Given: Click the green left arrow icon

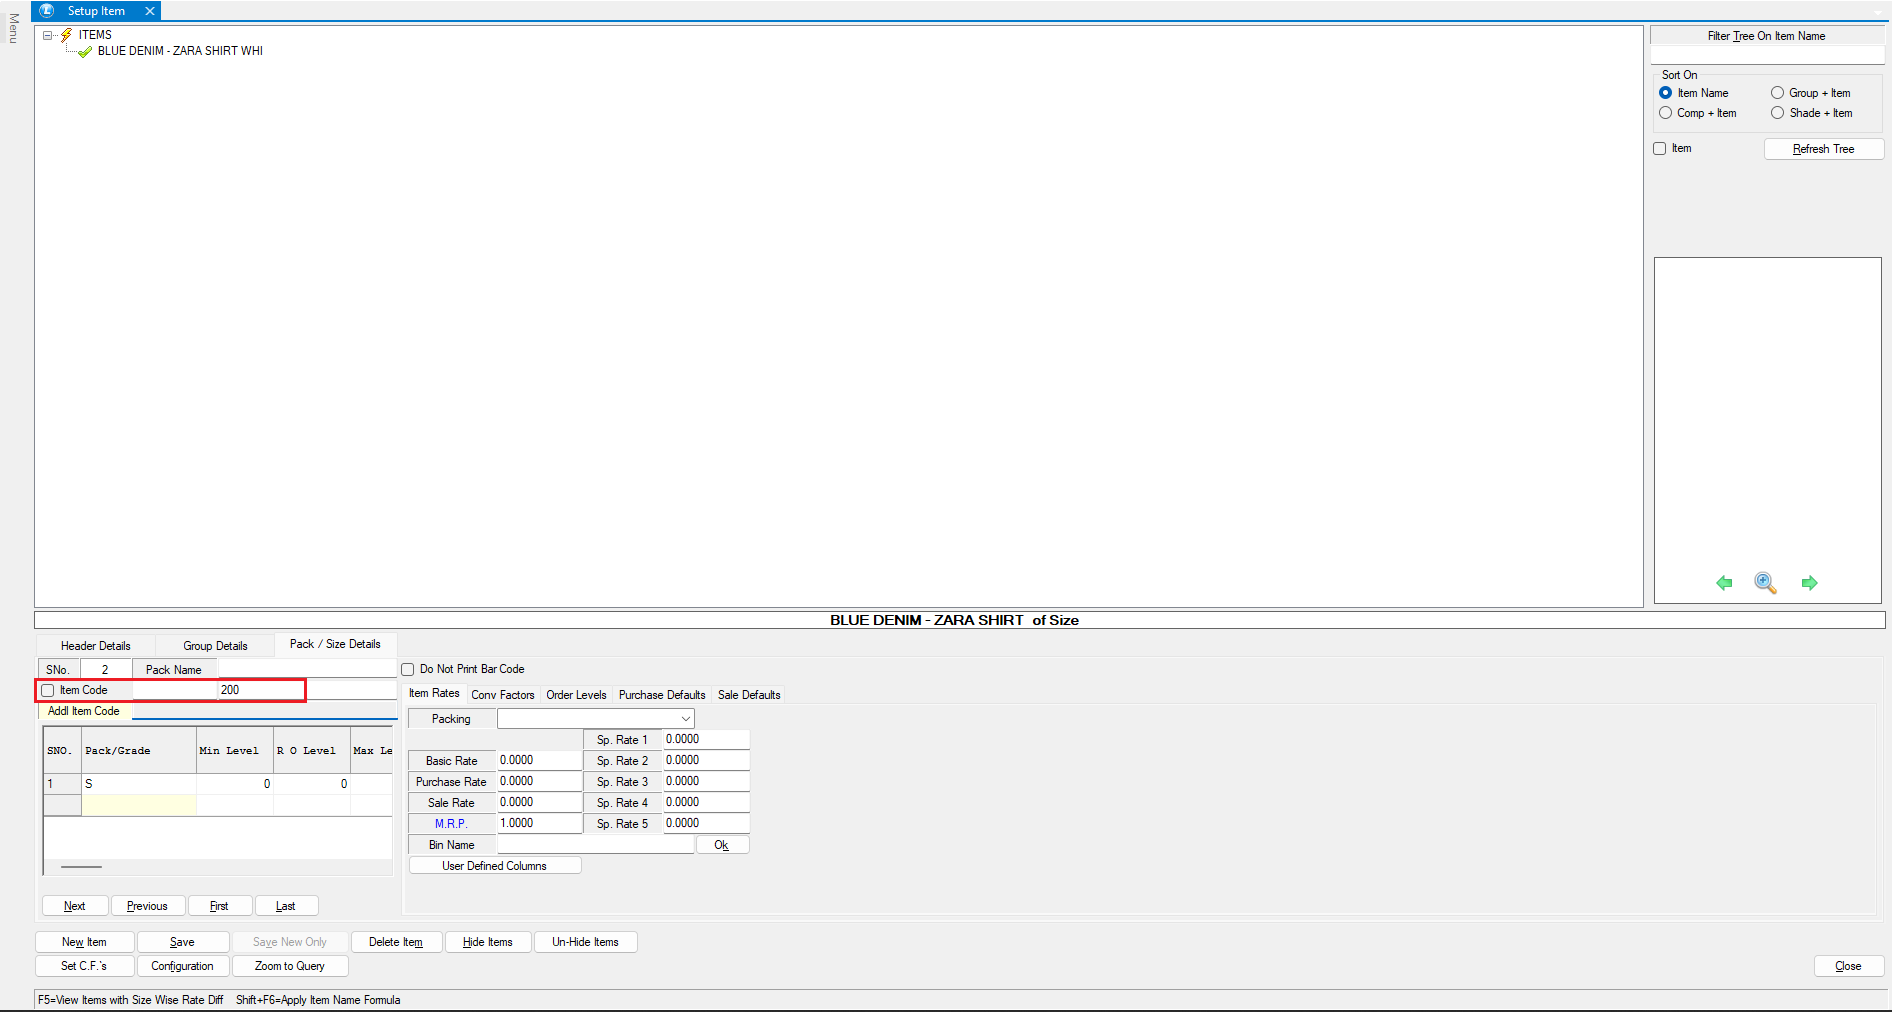Looking at the screenshot, I should [x=1724, y=583].
